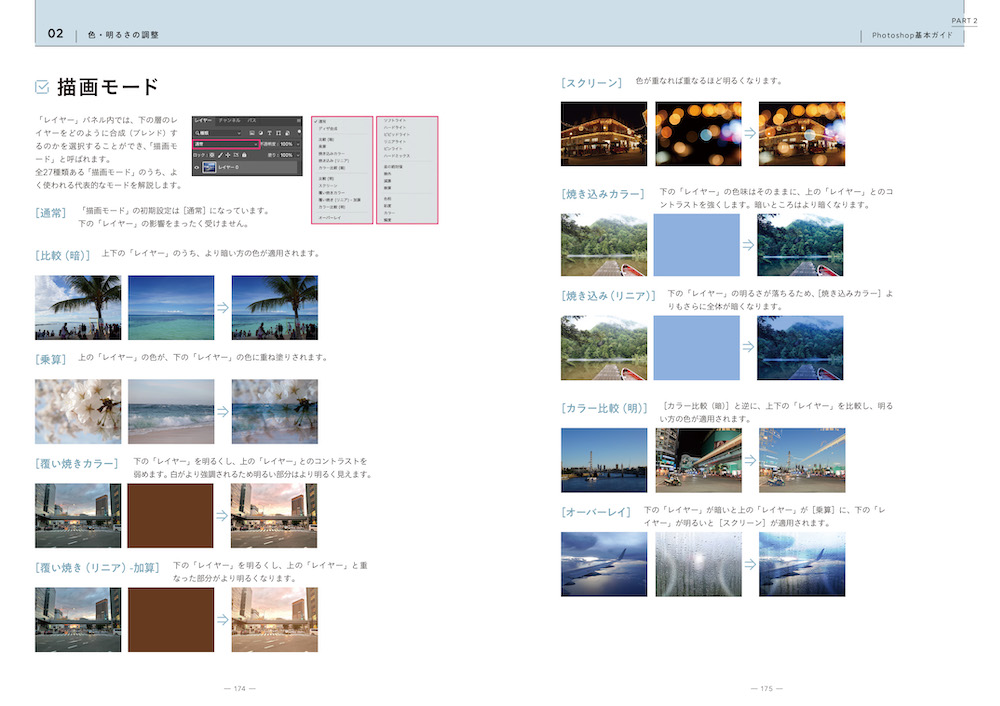Choose 差の絶対値 in the blend mode list
1000x706 pixels.
point(393,166)
